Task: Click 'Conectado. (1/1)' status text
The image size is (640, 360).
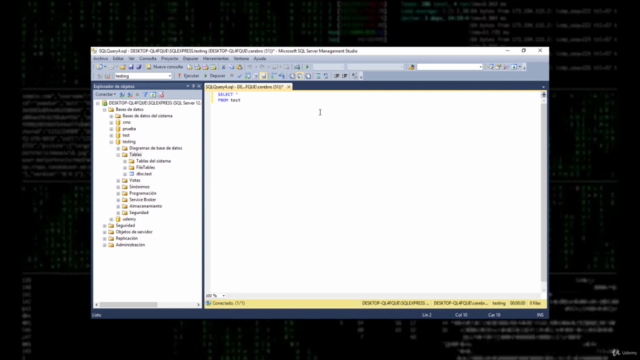Action: coord(229,303)
